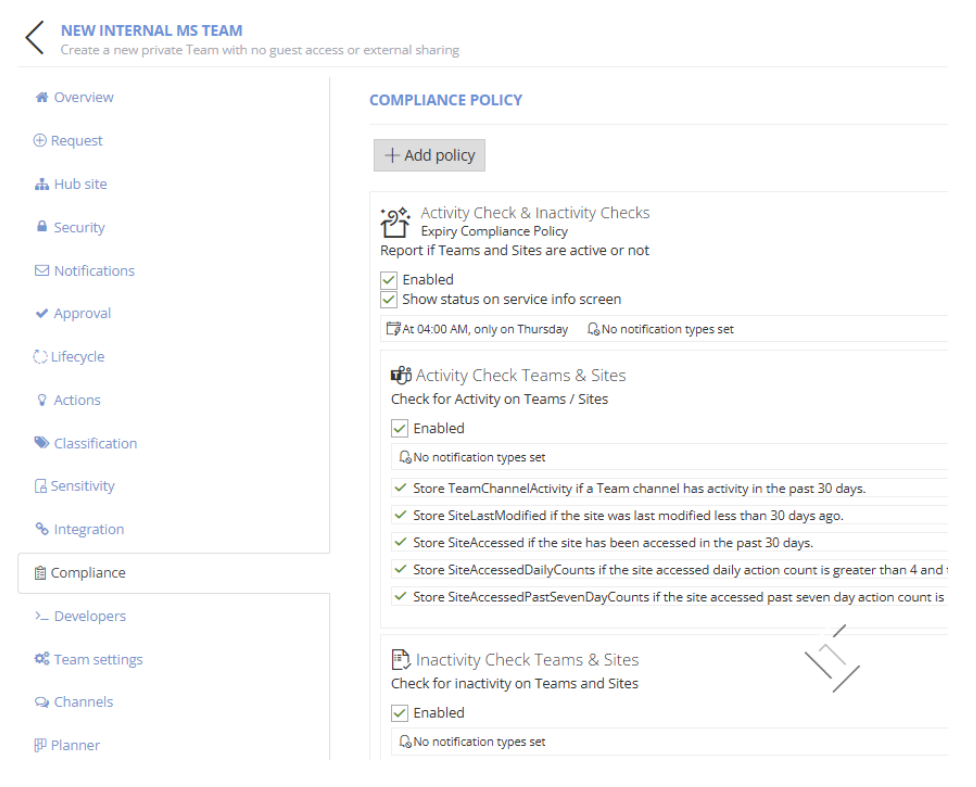Image resolution: width=976 pixels, height=787 pixels.
Task: Toggle Enabled for Inactivity Check Teams & Sites
Action: pyautogui.click(x=400, y=713)
